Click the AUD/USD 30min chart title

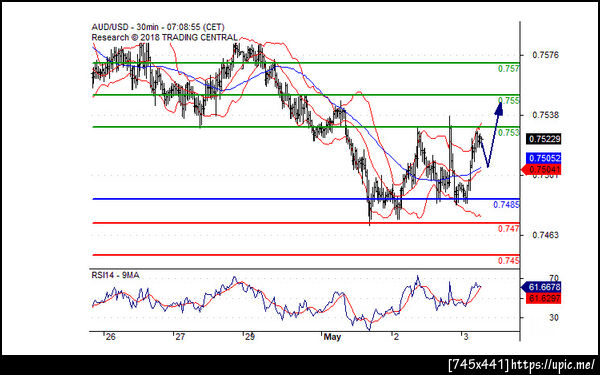[158, 27]
